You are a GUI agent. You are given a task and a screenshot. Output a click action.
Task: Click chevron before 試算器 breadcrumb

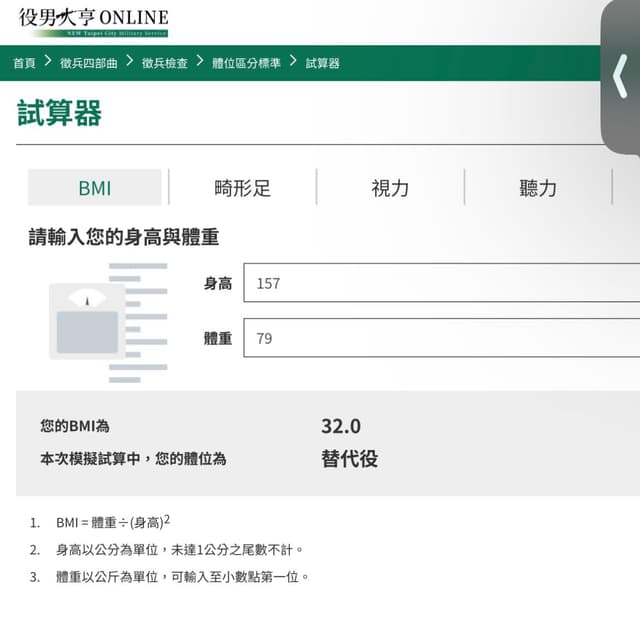pos(293,62)
